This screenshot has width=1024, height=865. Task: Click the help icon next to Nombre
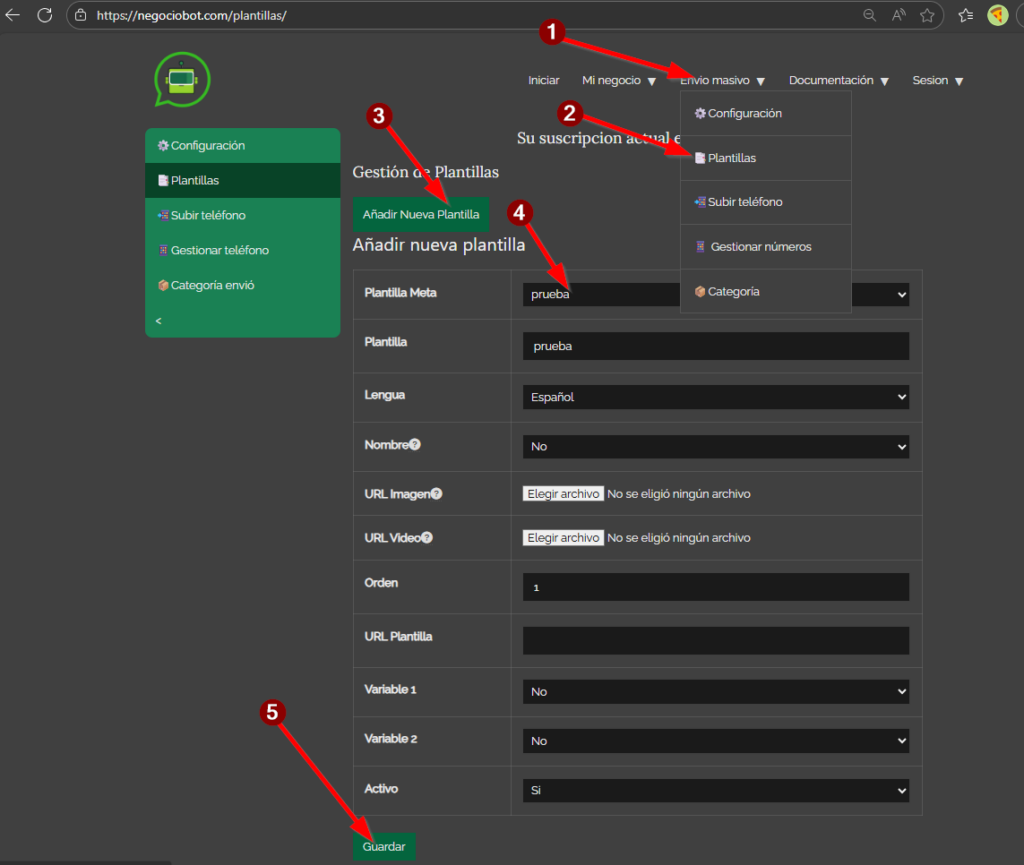(415, 445)
